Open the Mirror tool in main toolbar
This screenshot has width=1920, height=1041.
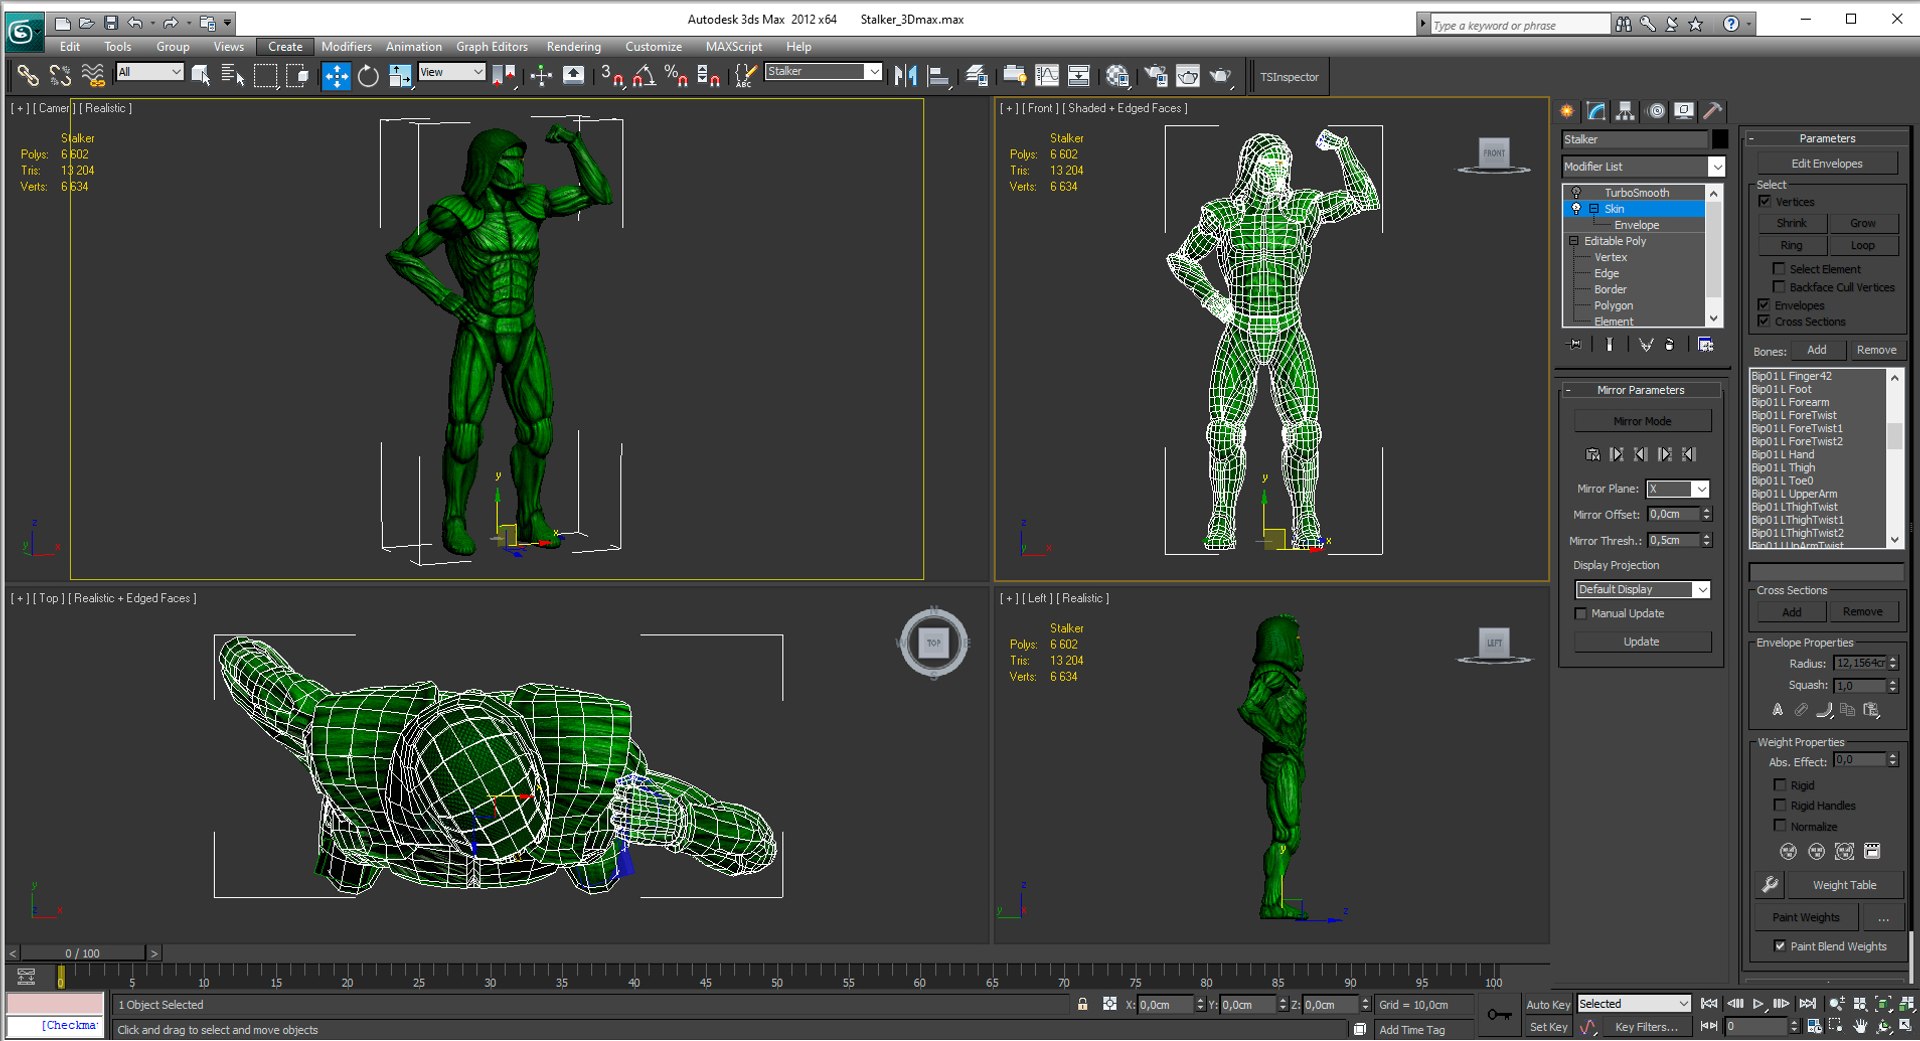click(x=906, y=76)
